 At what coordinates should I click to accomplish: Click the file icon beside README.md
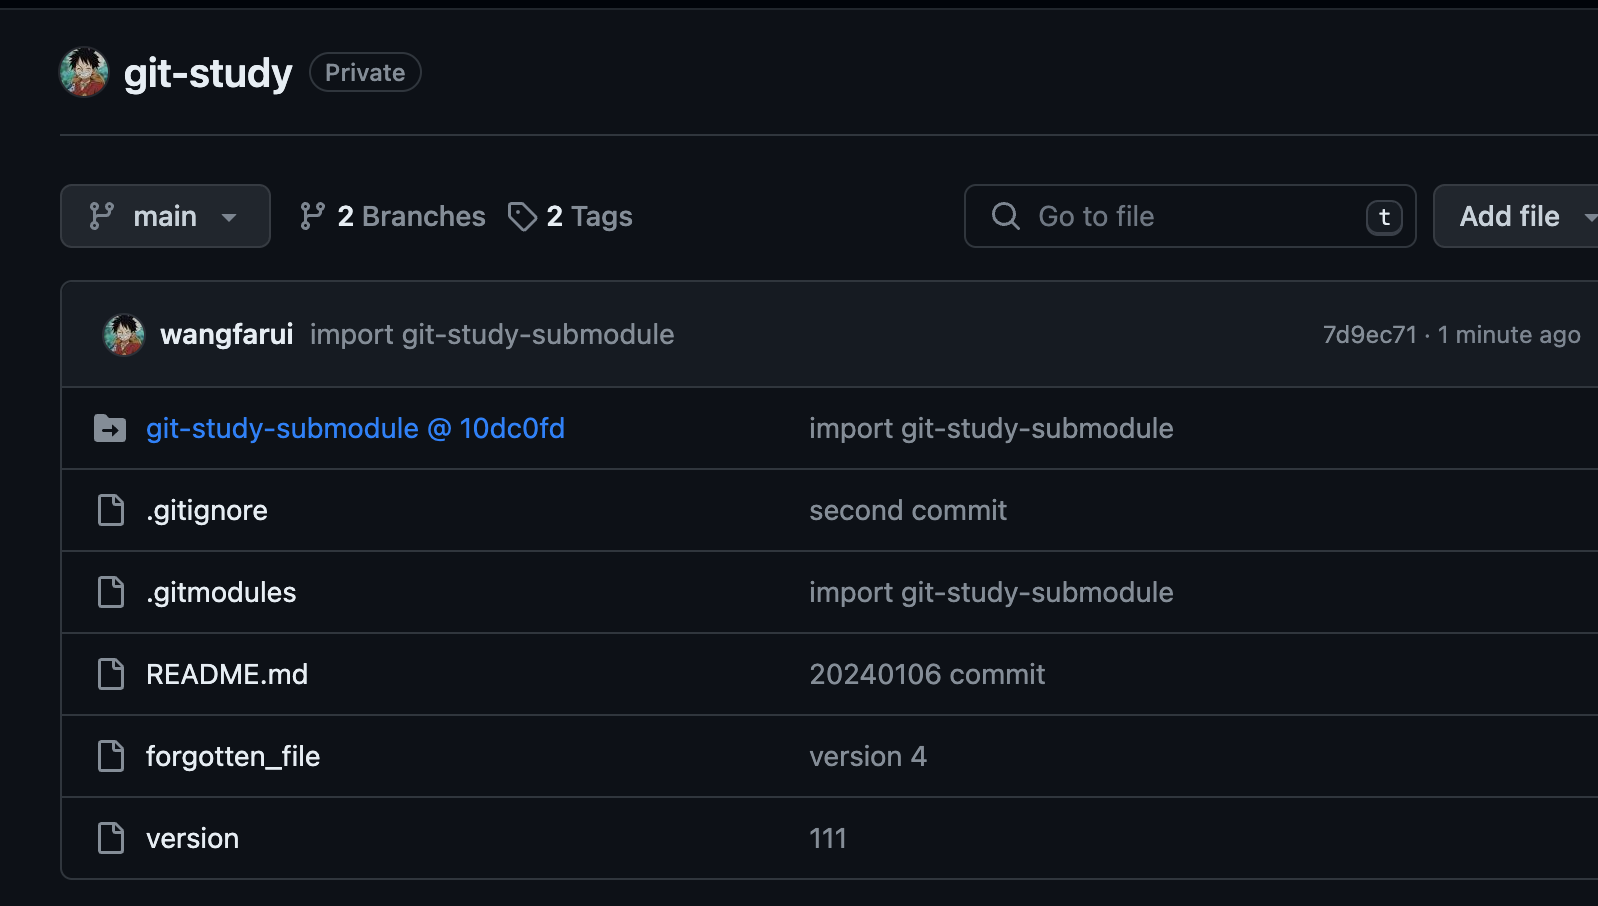coord(111,674)
